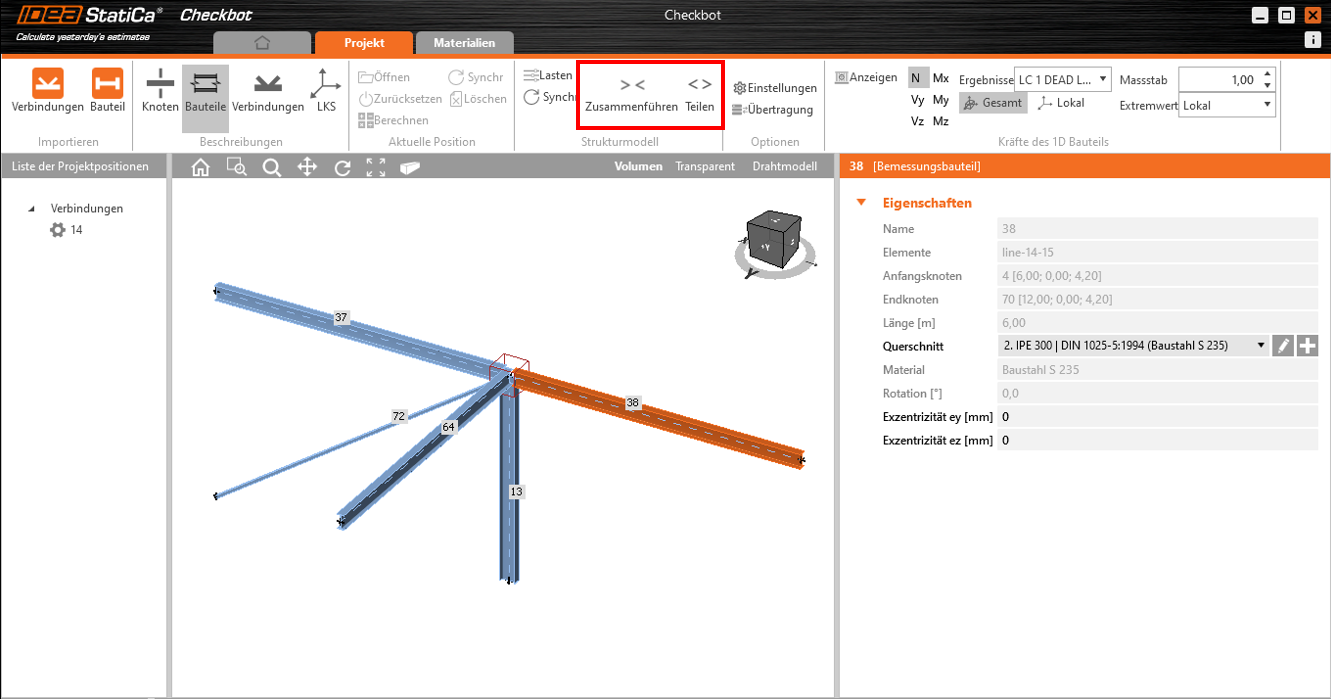The height and width of the screenshot is (699, 1331).
Task: Click Teilen to split member
Action: pyautogui.click(x=700, y=96)
